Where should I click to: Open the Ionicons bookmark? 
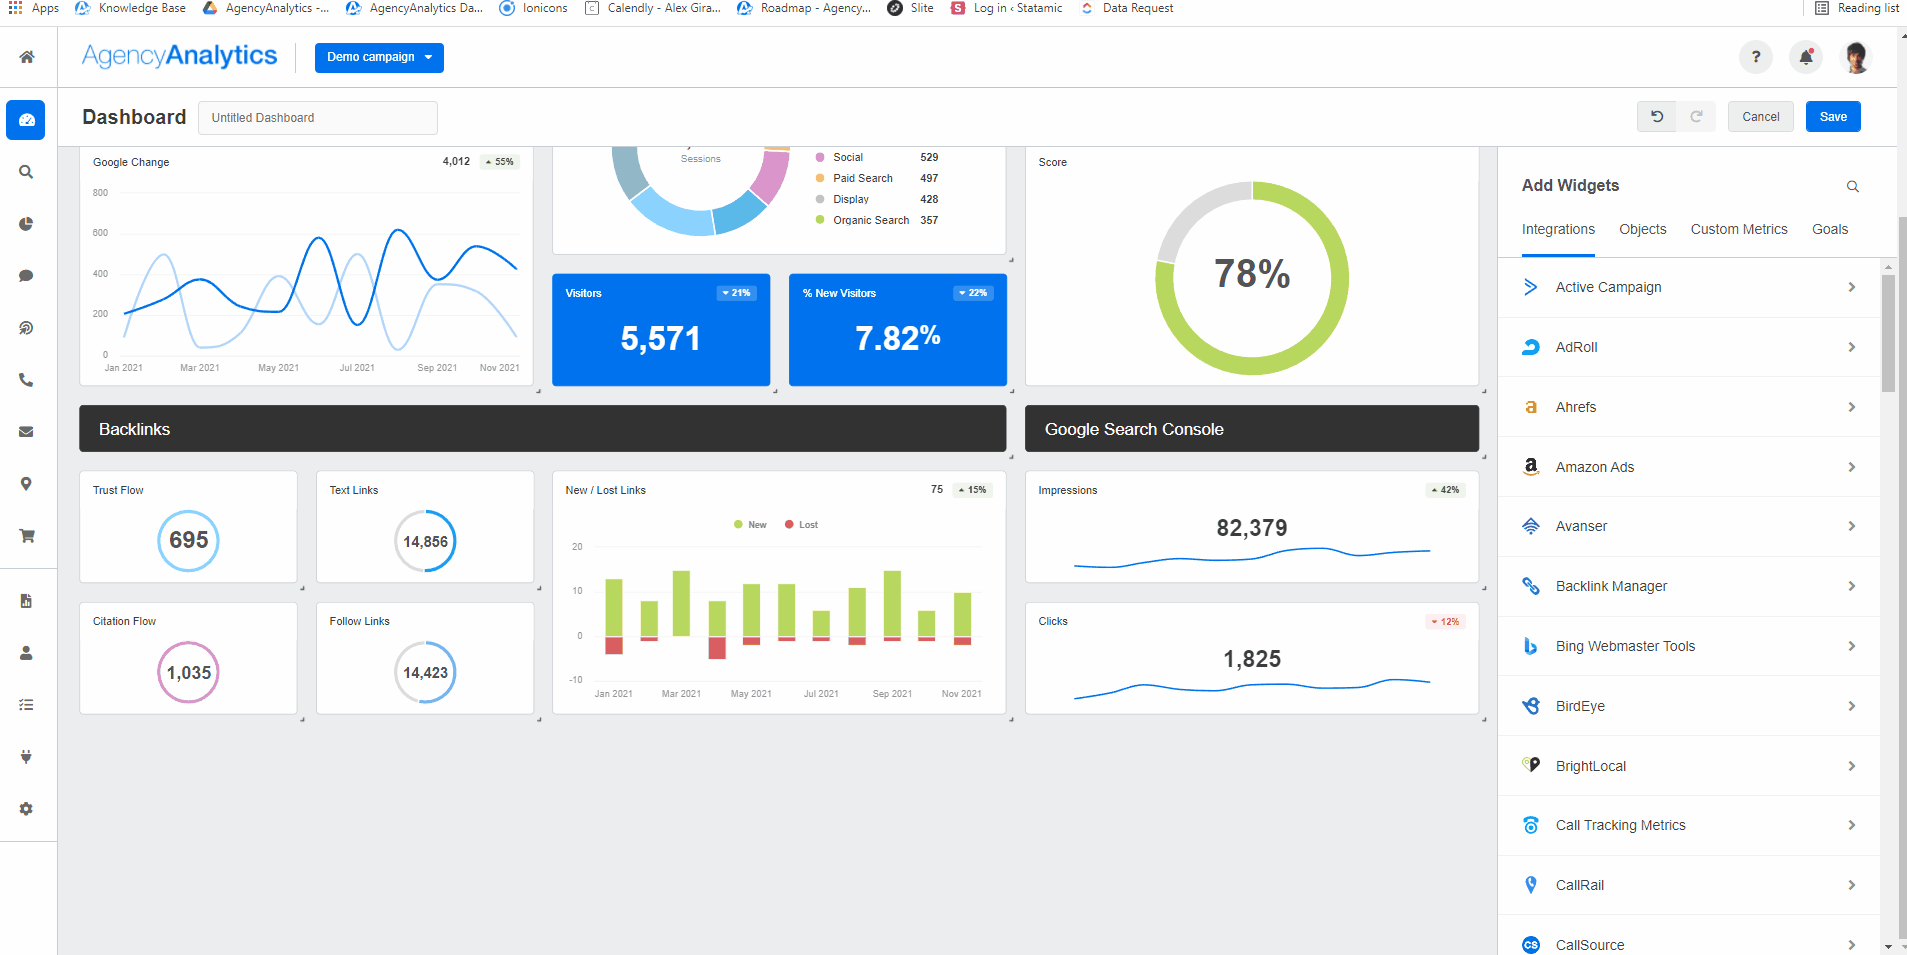pos(533,8)
